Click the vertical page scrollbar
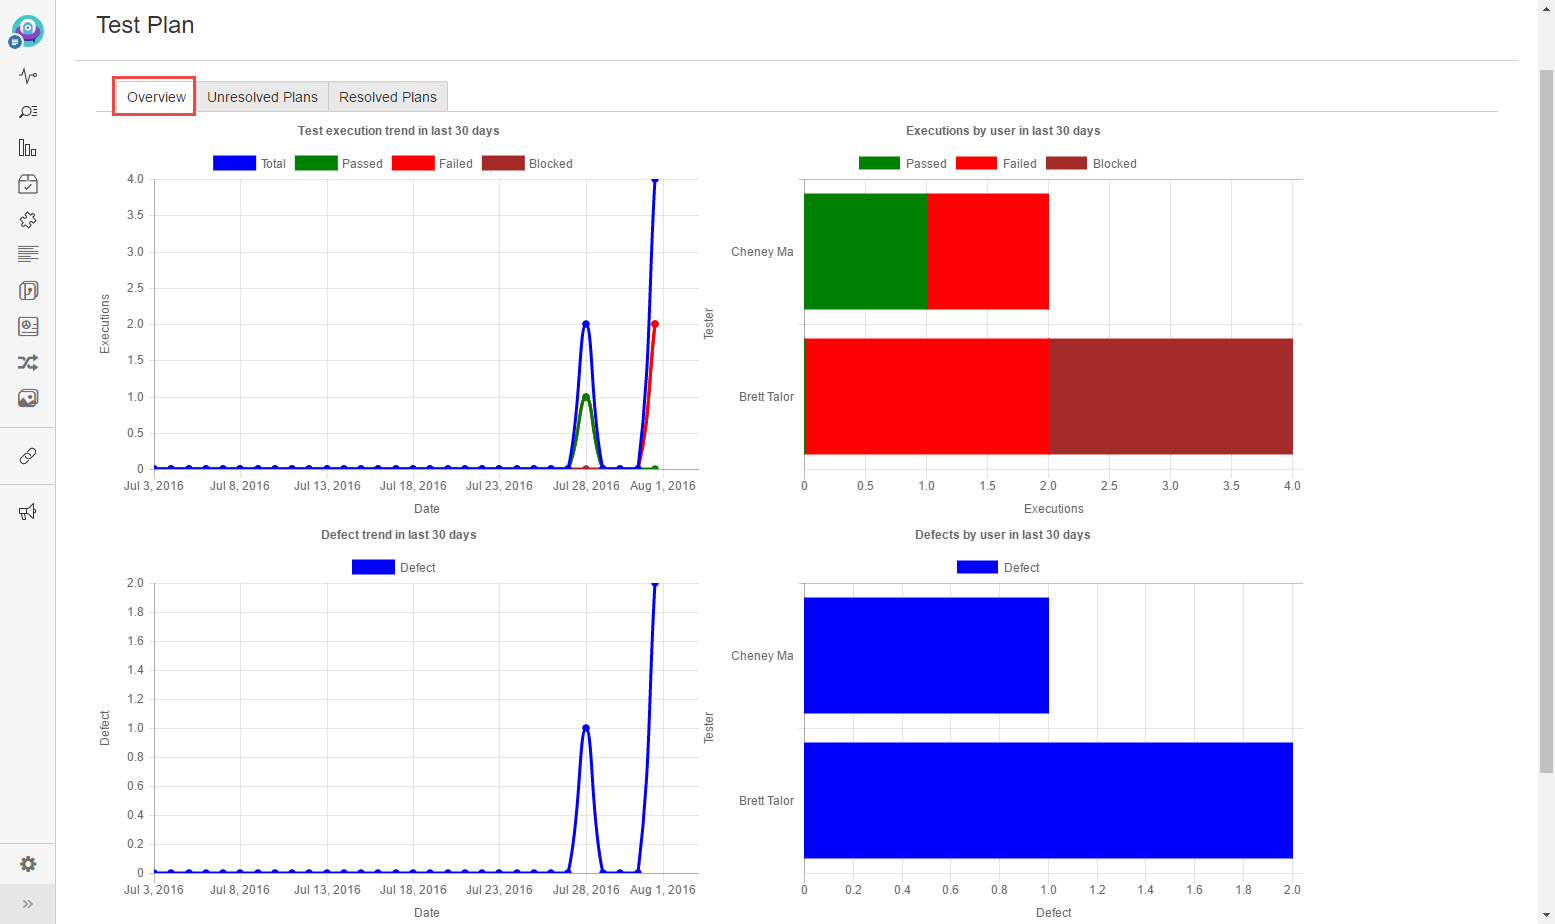 tap(1546, 420)
